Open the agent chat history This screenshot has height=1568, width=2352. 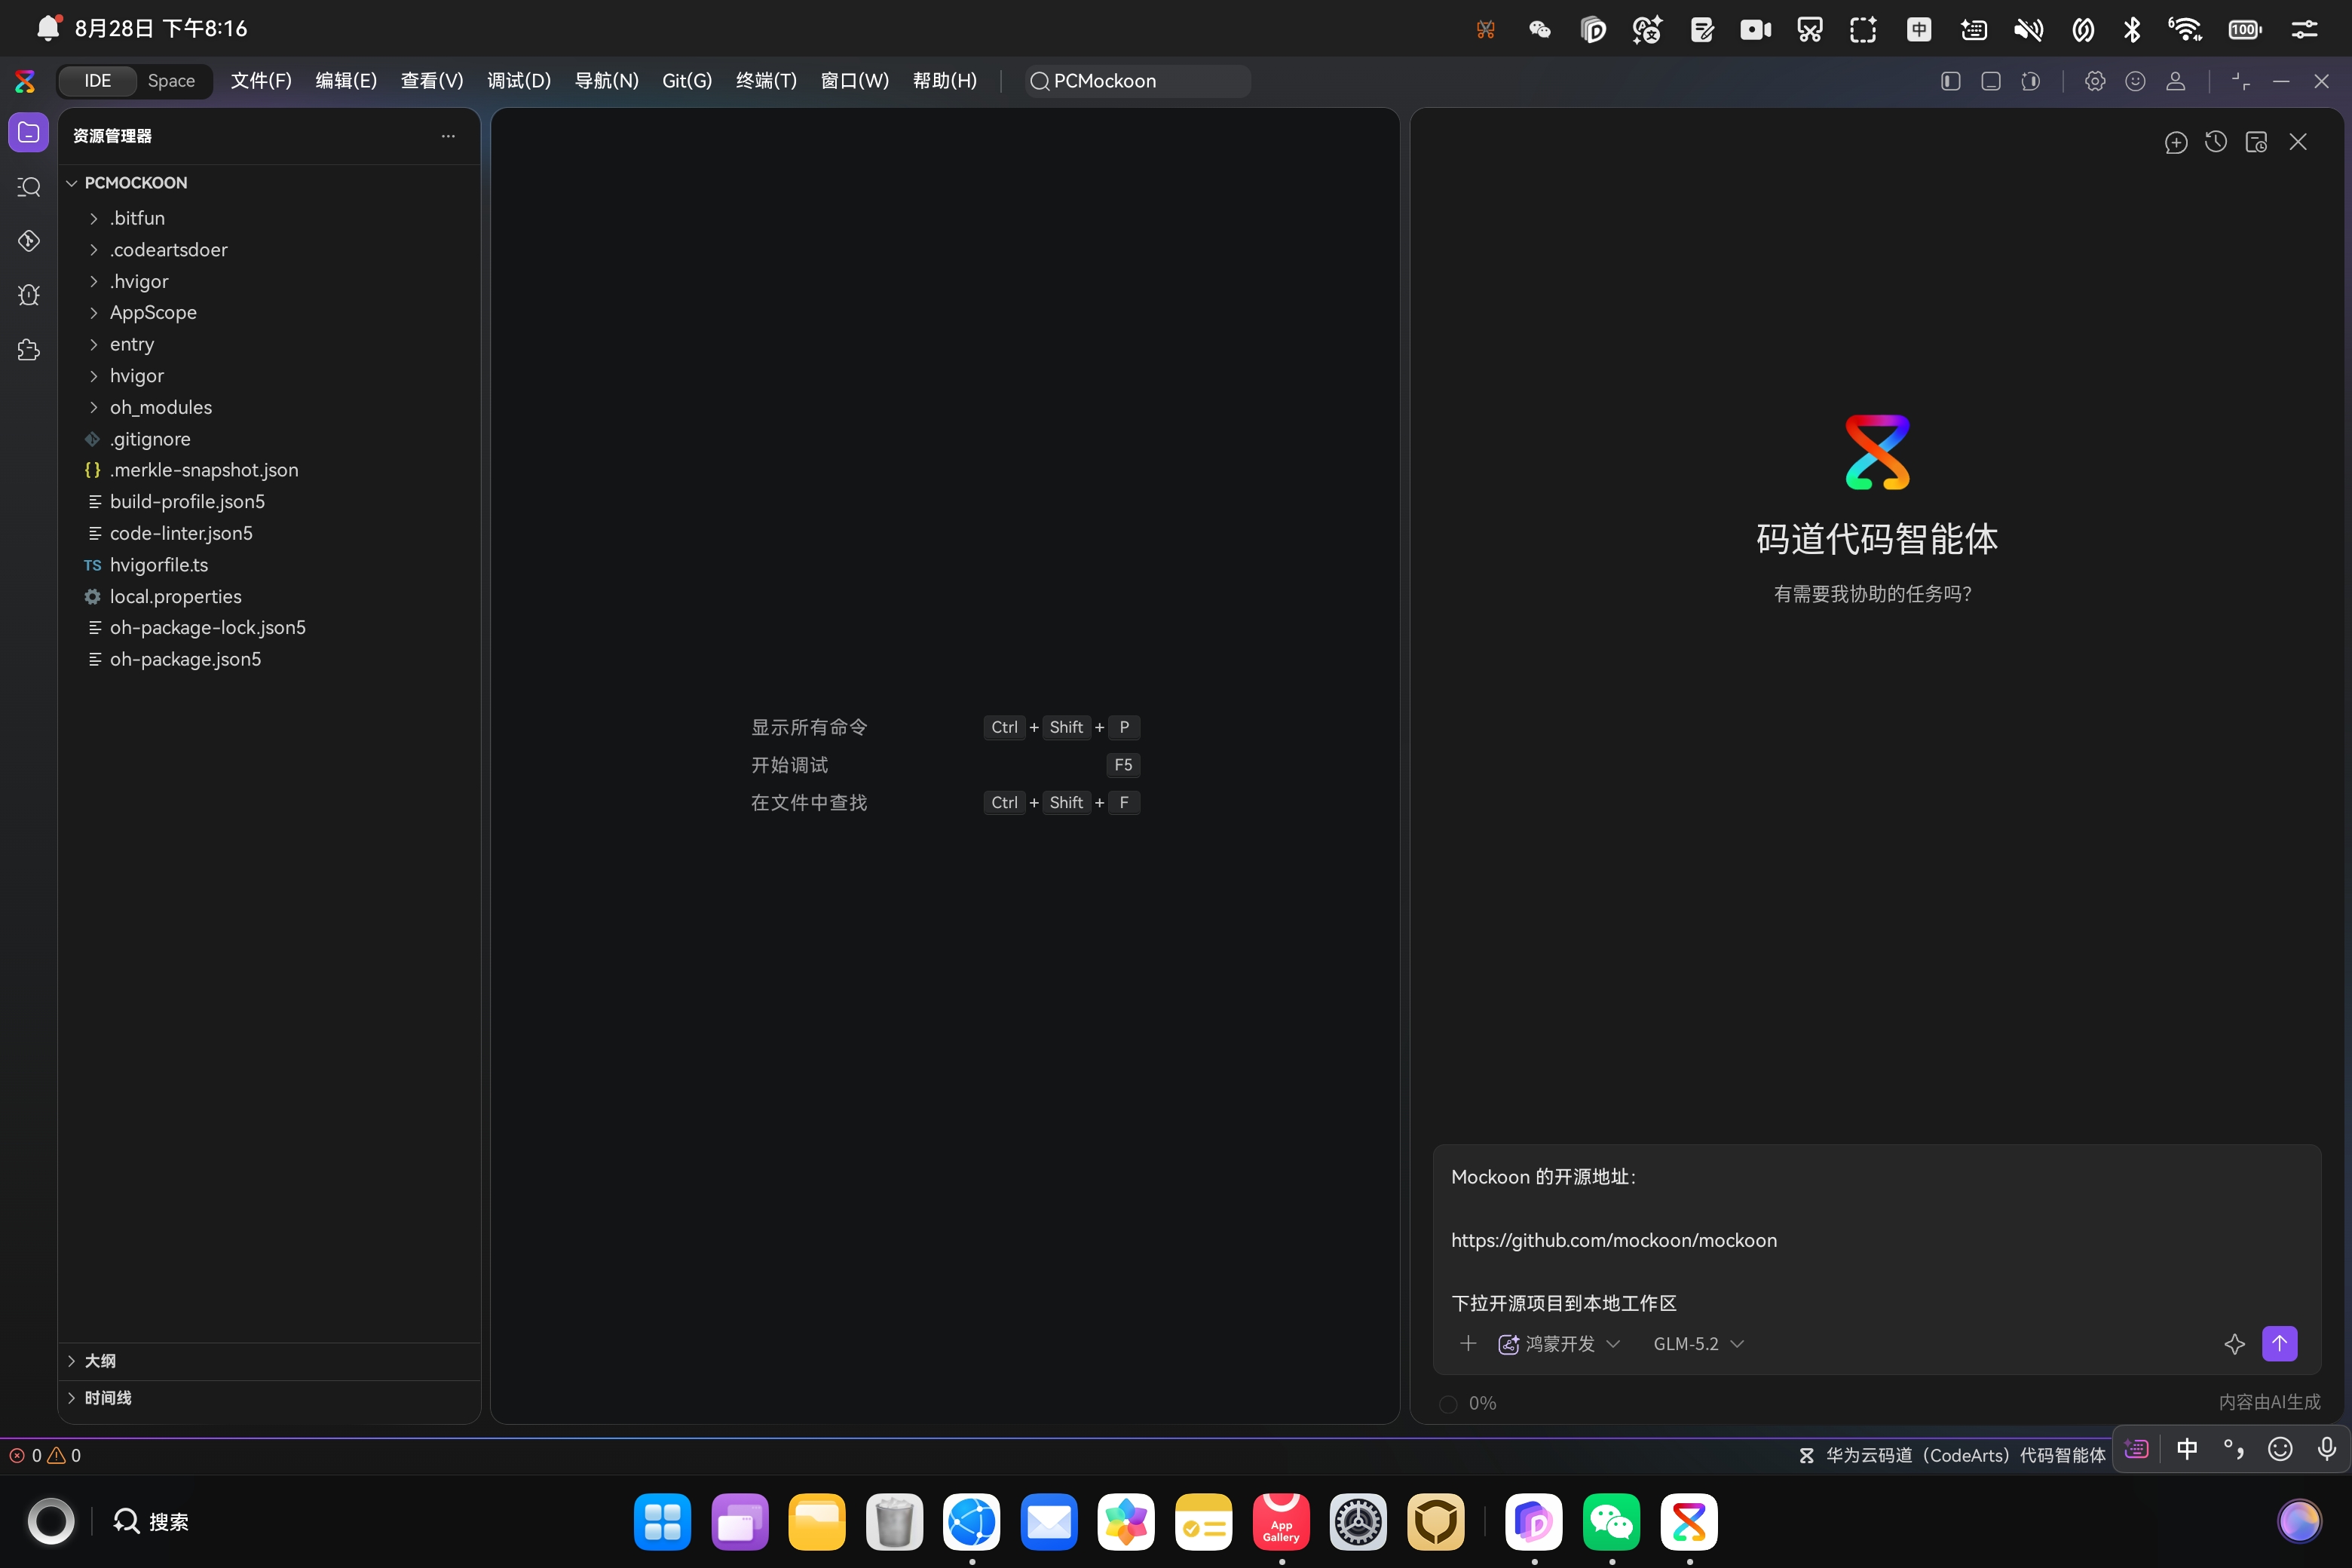2216,142
